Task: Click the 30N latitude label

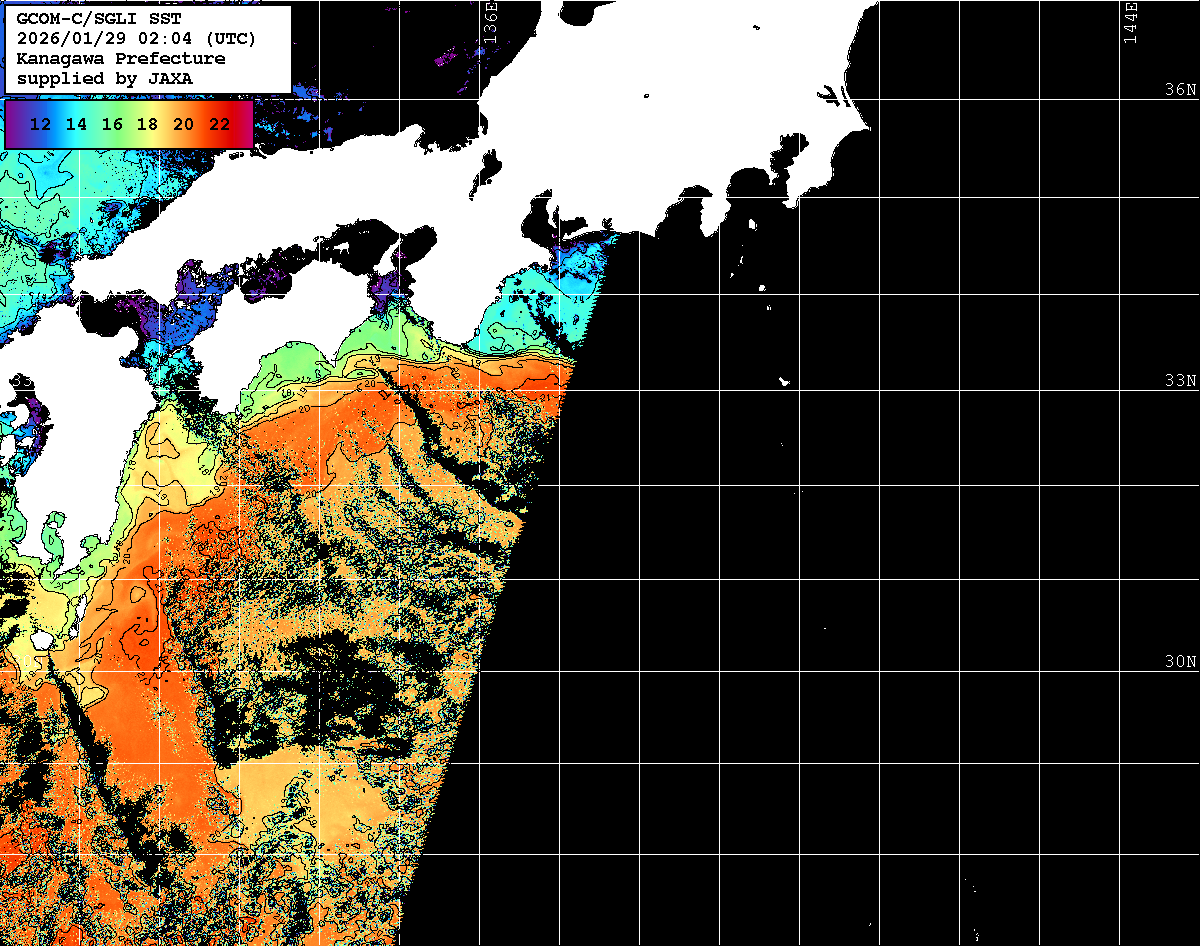Action: [x=1179, y=662]
